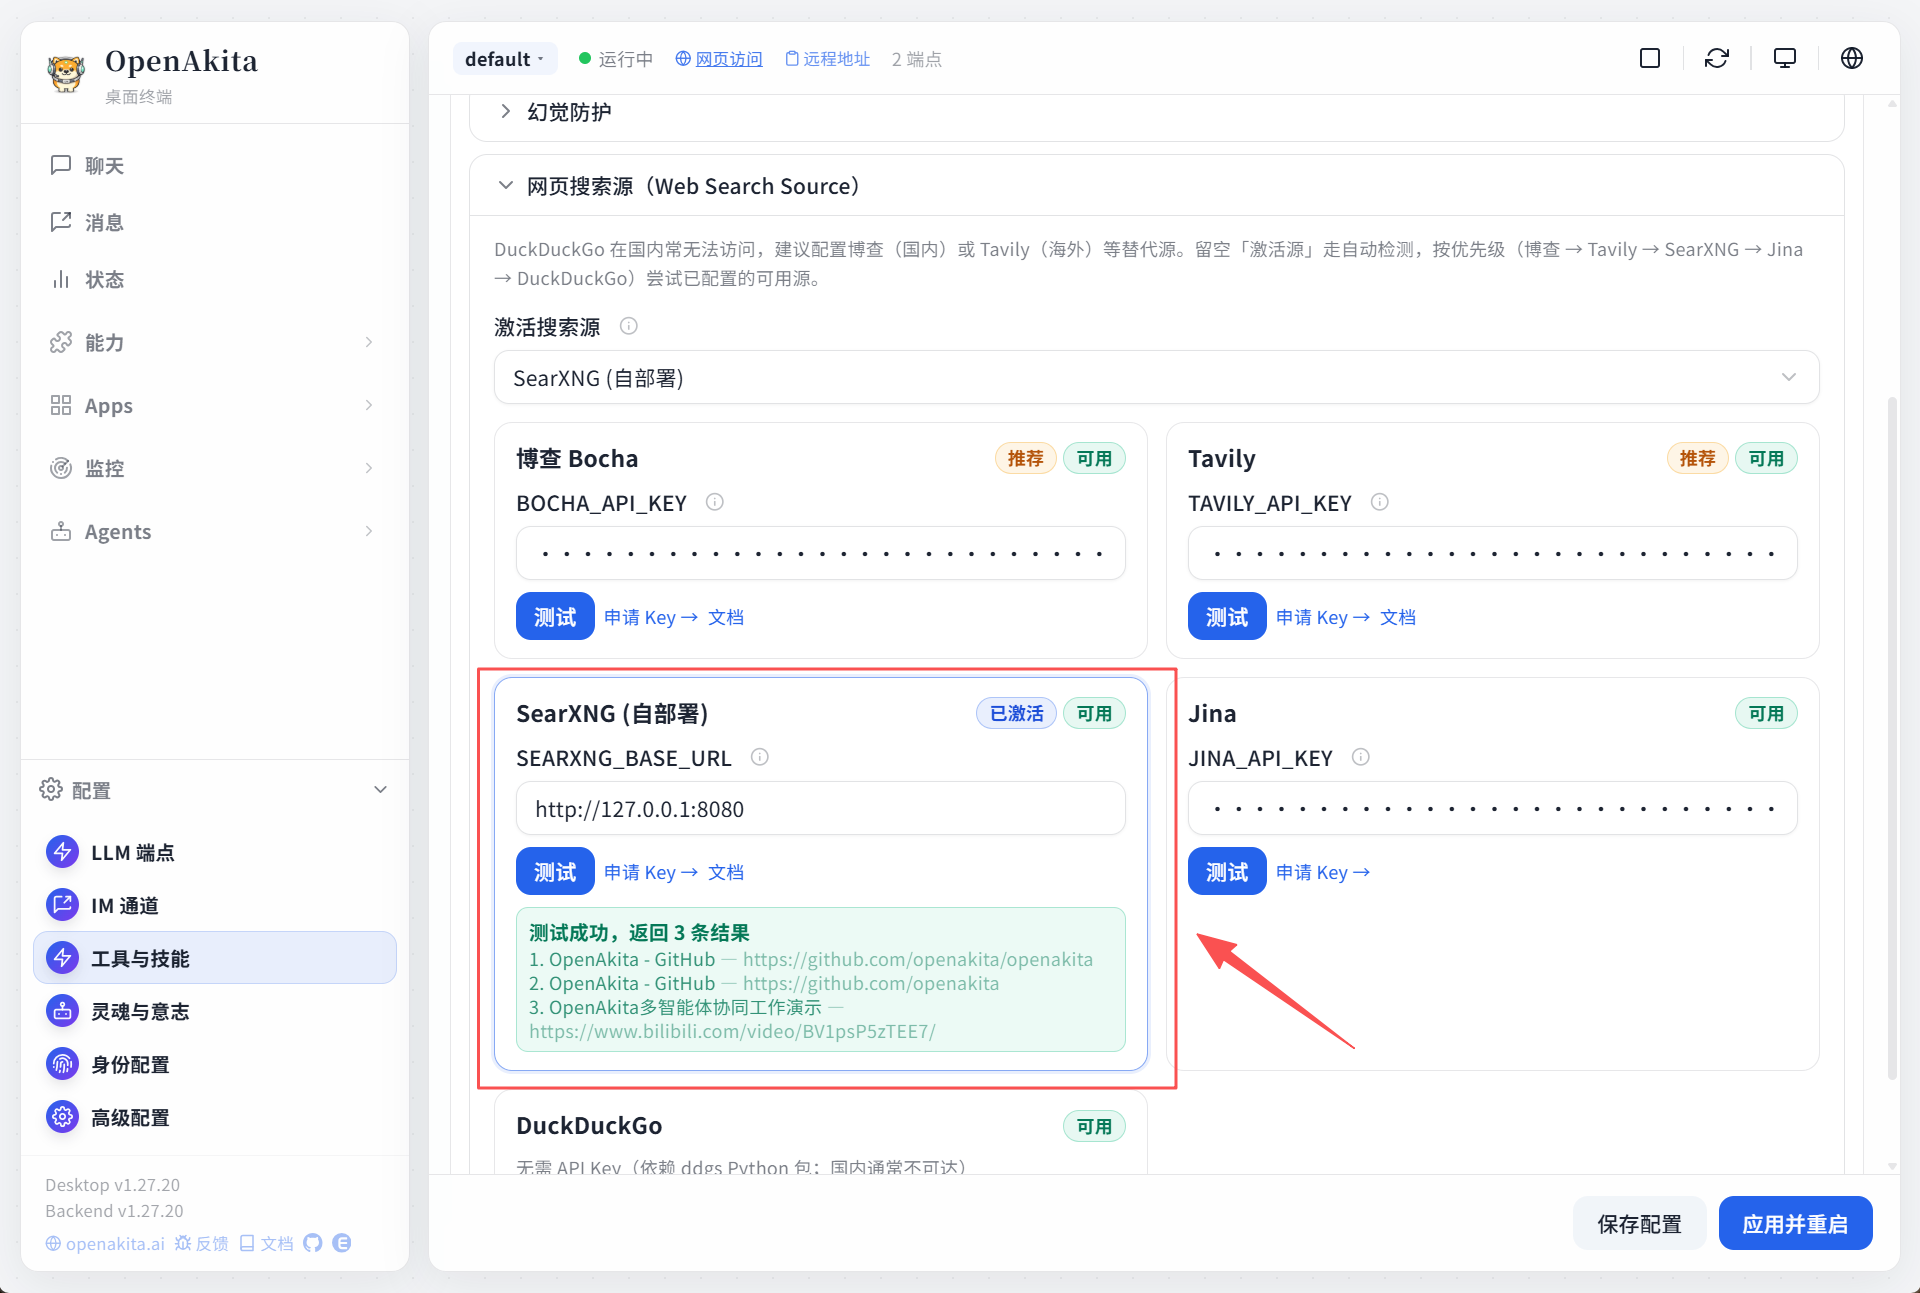Click 申请 Key link in Bocha card
Image resolution: width=1920 pixels, height=1293 pixels.
[x=651, y=618]
